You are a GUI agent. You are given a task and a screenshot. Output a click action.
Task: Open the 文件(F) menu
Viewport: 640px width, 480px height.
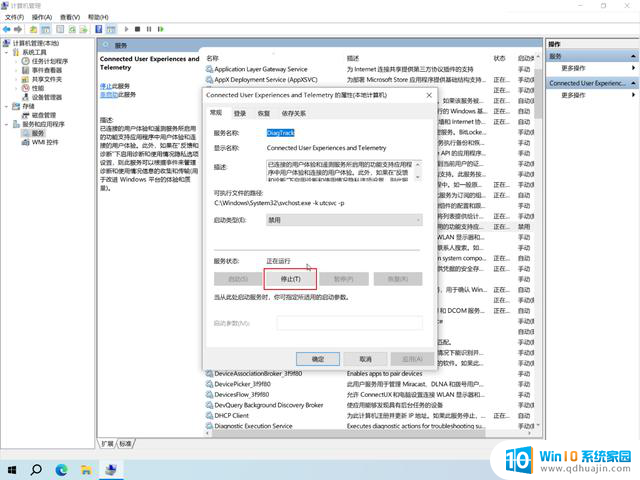coord(14,17)
